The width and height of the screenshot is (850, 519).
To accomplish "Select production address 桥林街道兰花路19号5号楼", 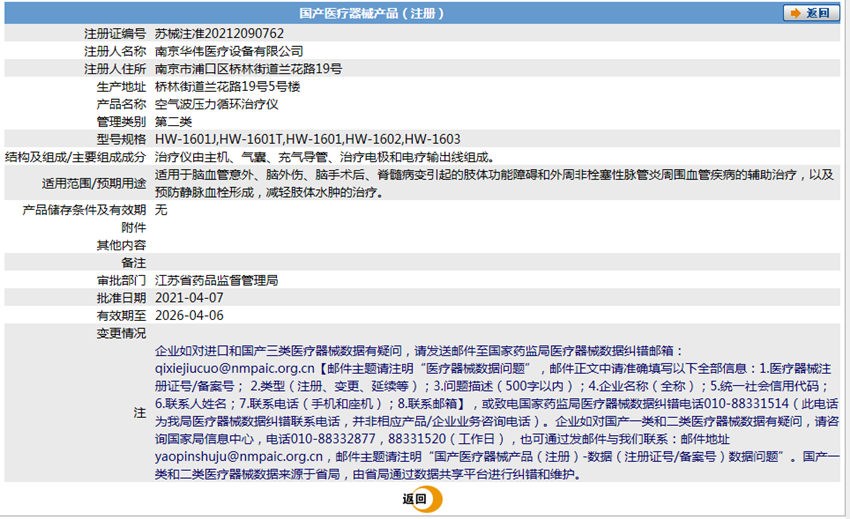I will click(x=227, y=87).
